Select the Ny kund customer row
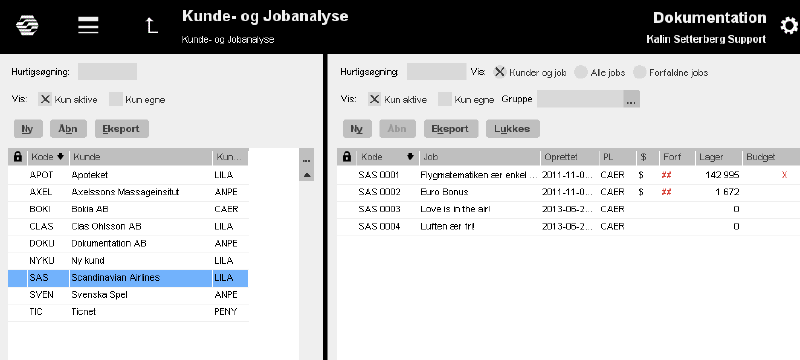 (128, 261)
